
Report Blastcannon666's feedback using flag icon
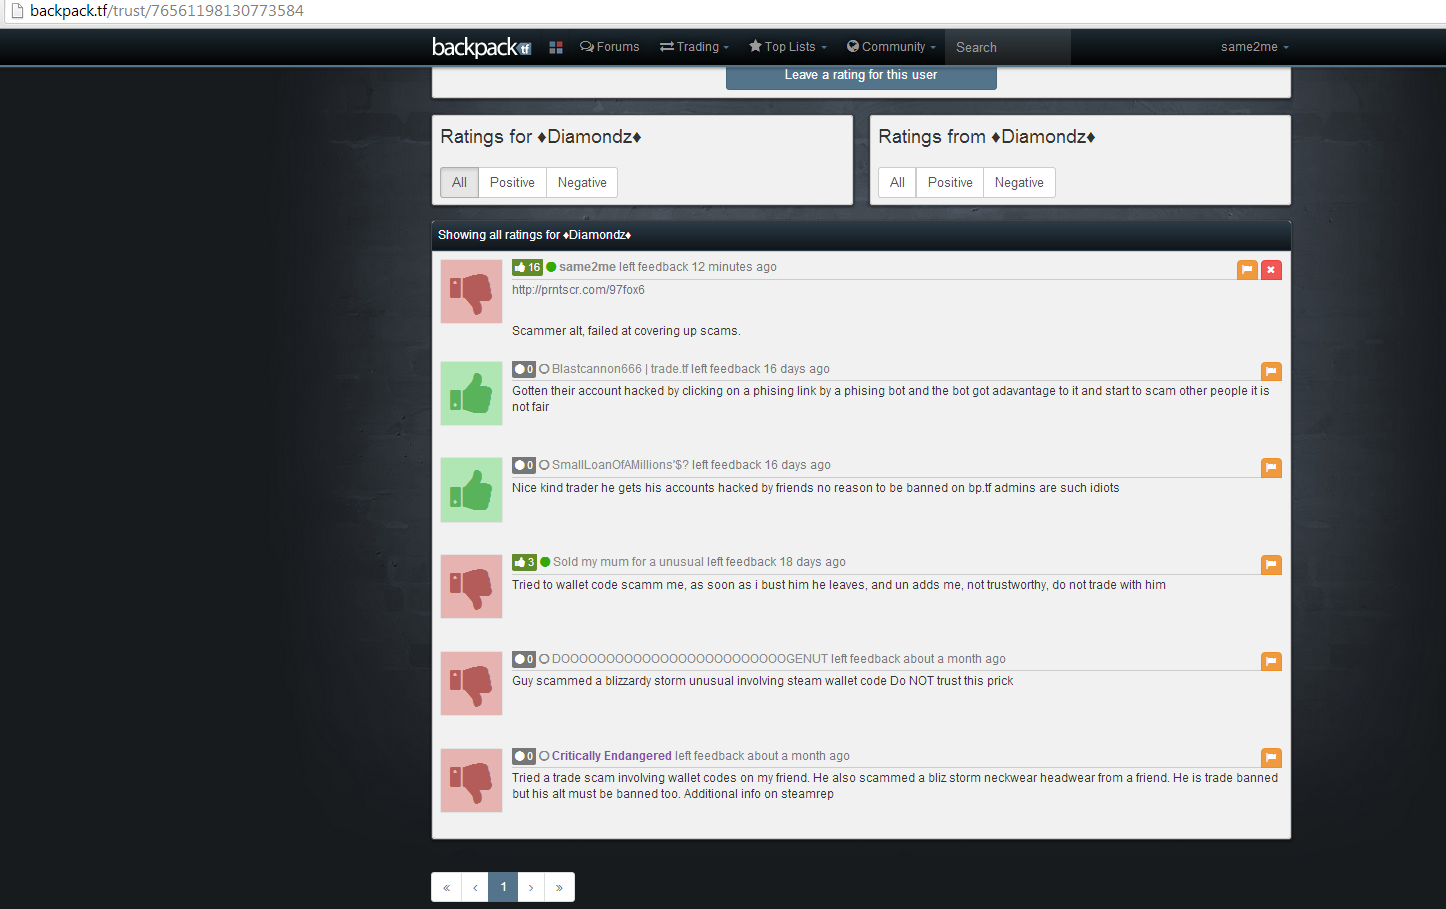(x=1271, y=371)
